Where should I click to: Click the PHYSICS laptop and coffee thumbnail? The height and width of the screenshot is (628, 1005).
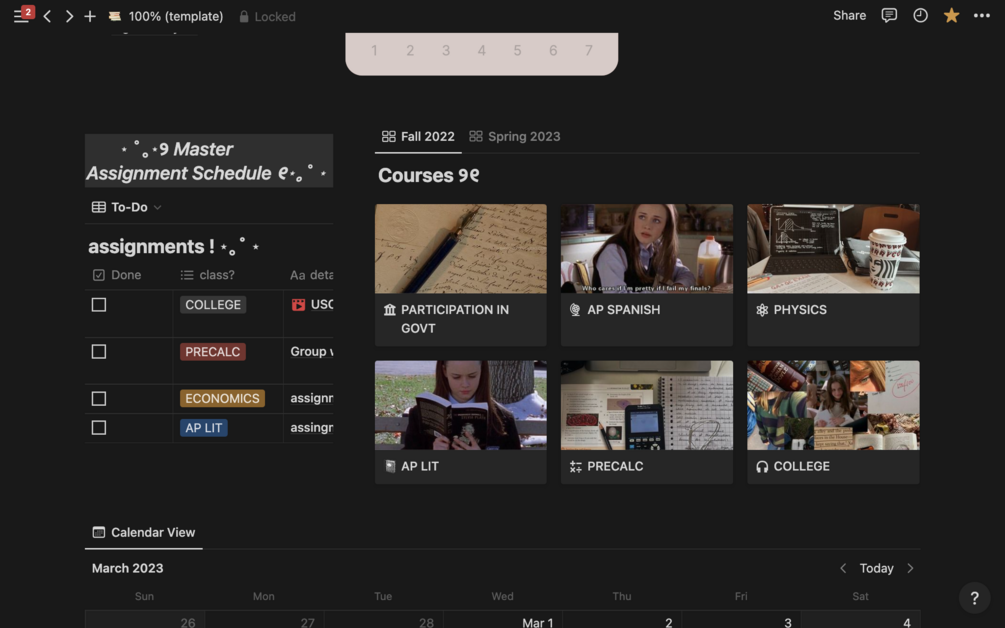tap(833, 249)
